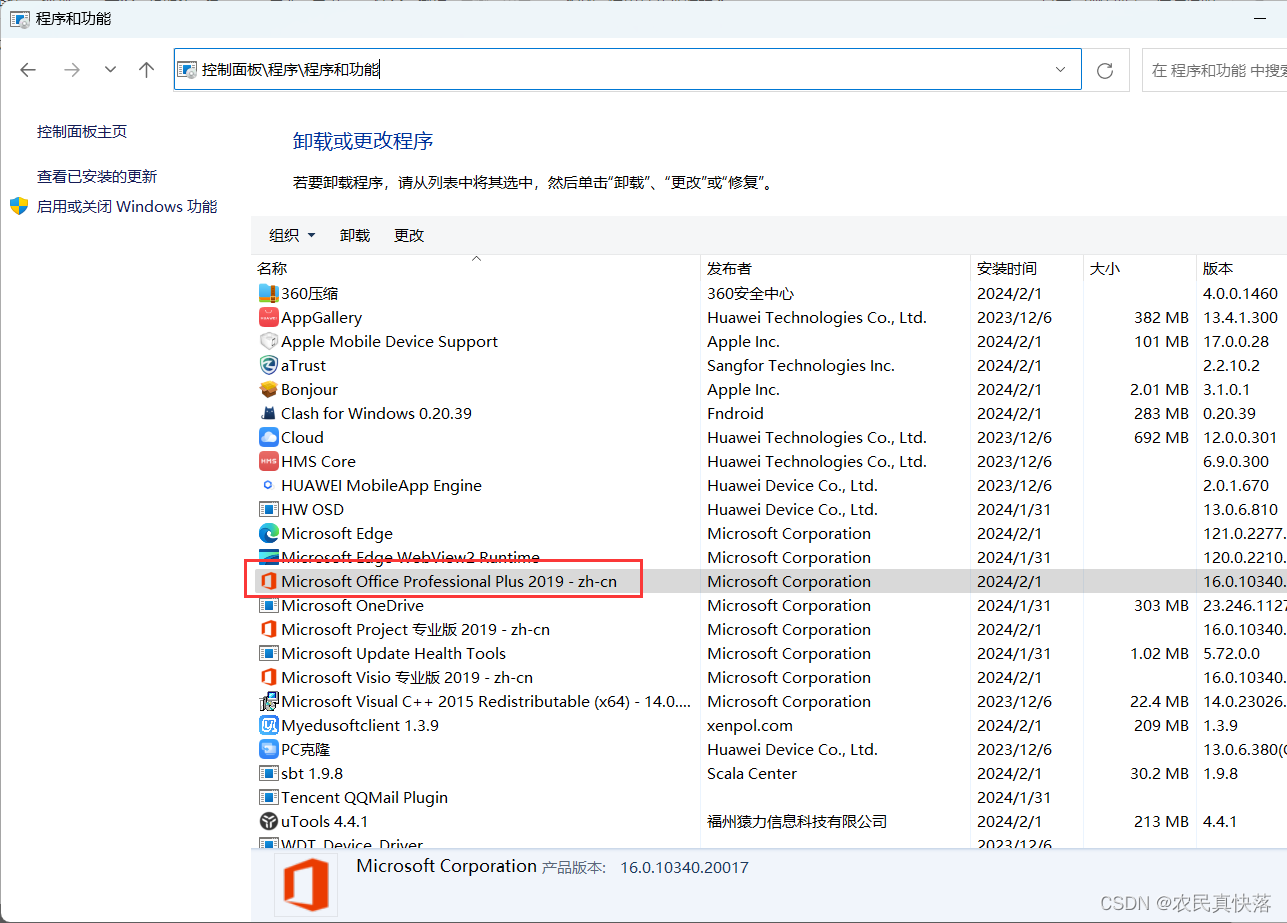Navigate up one level with up arrow
1287x923 pixels.
(x=147, y=70)
